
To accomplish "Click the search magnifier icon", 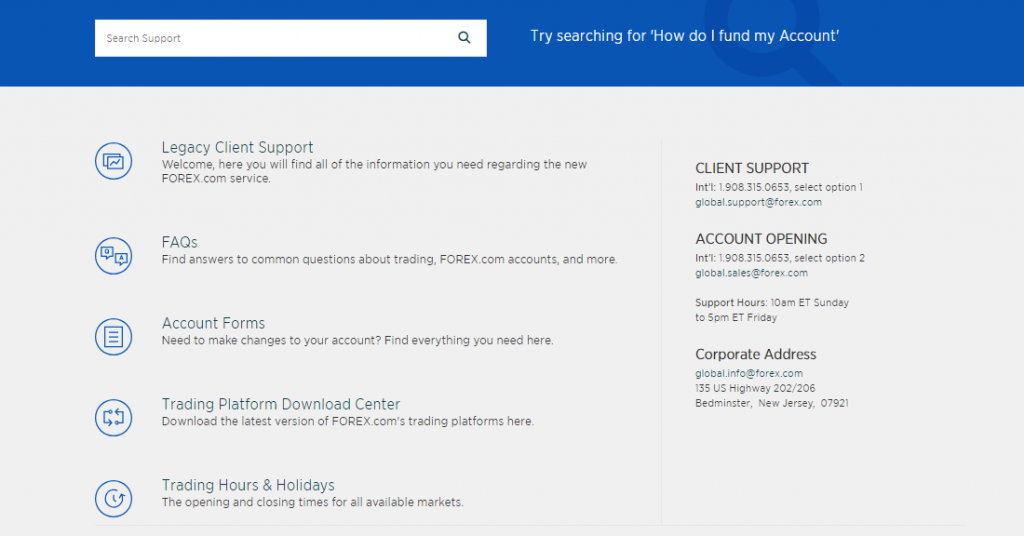I will (x=464, y=38).
